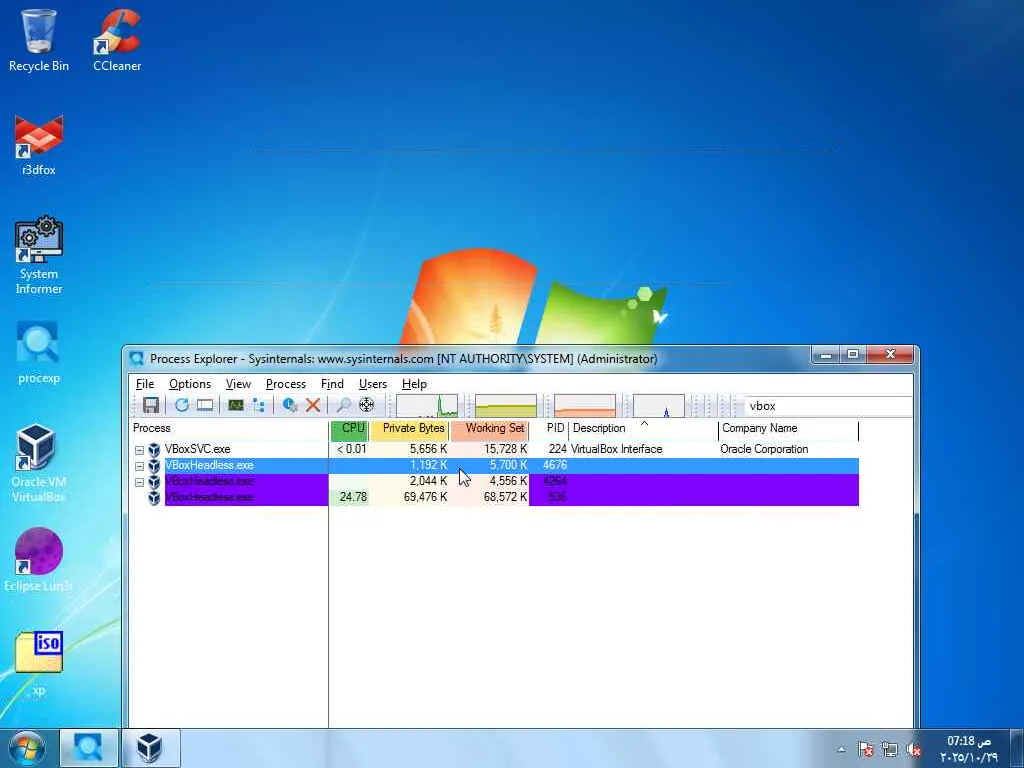
Task: Select the Find Window's Process target icon
Action: tap(366, 406)
